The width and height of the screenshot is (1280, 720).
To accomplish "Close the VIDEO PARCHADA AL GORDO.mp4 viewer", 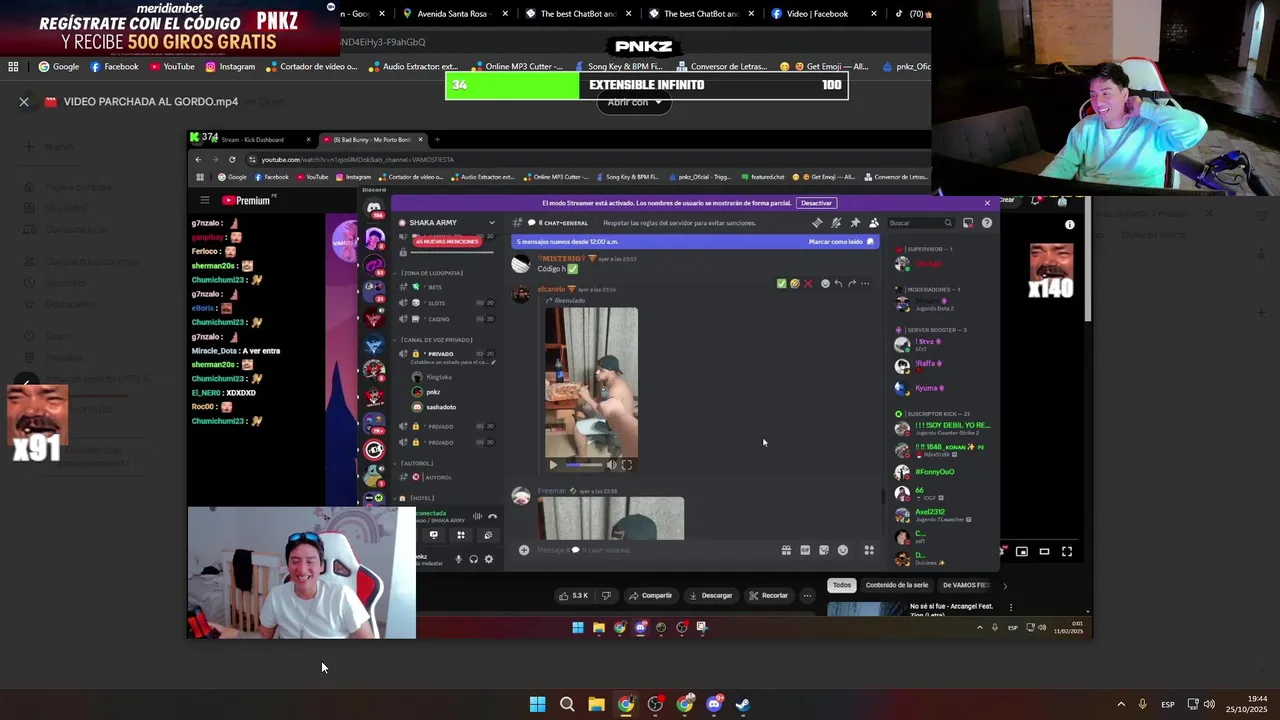I will pos(24,101).
